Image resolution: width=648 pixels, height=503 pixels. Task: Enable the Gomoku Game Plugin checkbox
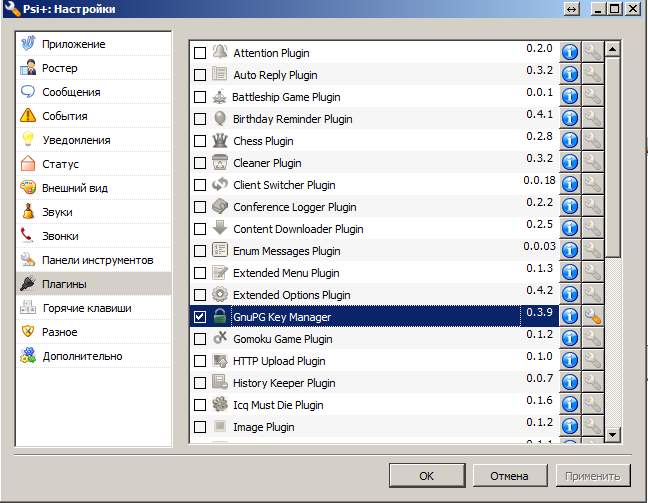(200, 339)
